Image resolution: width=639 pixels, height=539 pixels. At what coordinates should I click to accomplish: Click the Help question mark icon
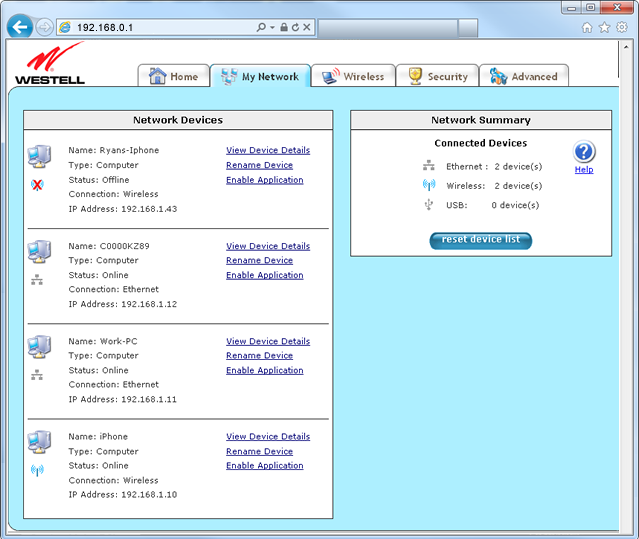tap(584, 152)
